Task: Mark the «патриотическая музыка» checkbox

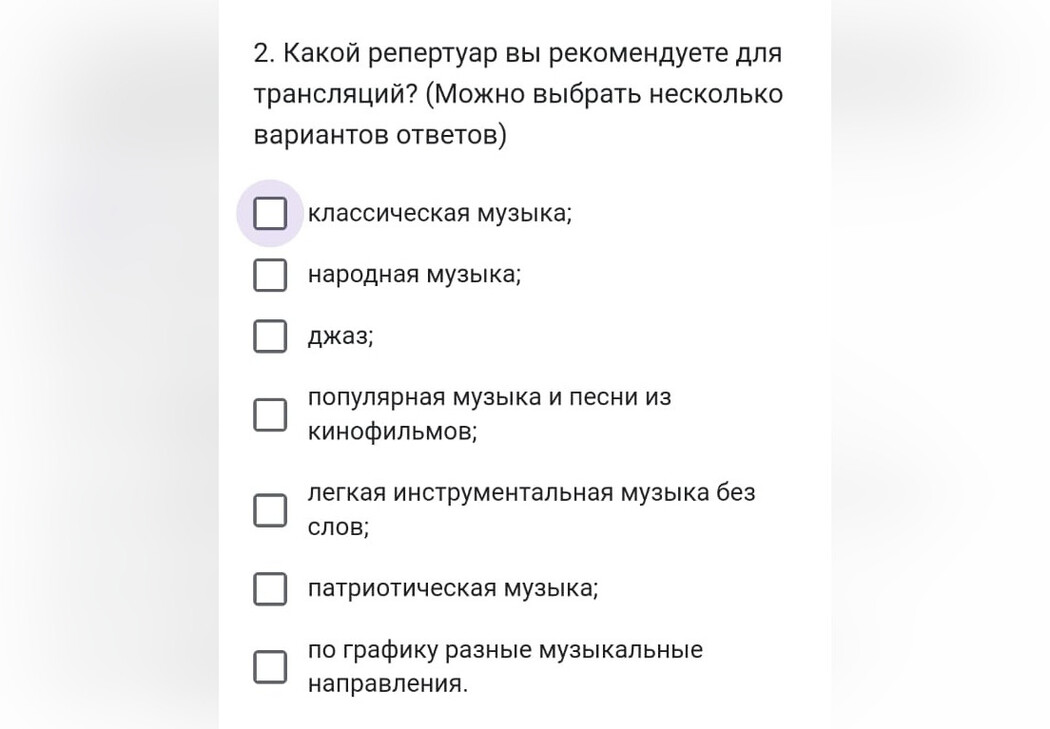Action: tap(270, 589)
